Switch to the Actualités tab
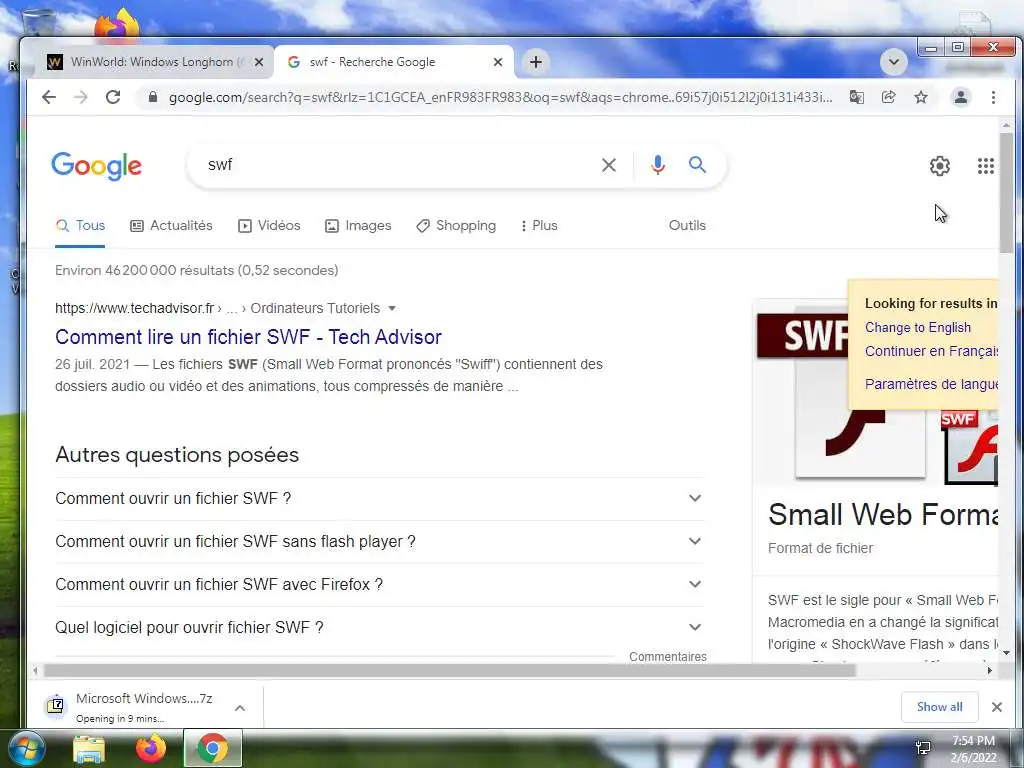The height and width of the screenshot is (768, 1024). (171, 225)
